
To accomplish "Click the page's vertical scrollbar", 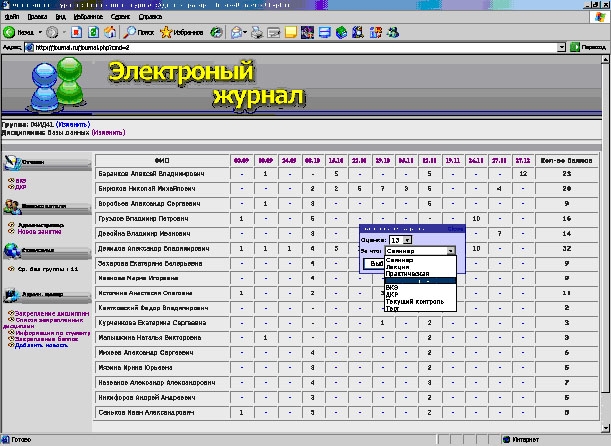I will point(604,250).
